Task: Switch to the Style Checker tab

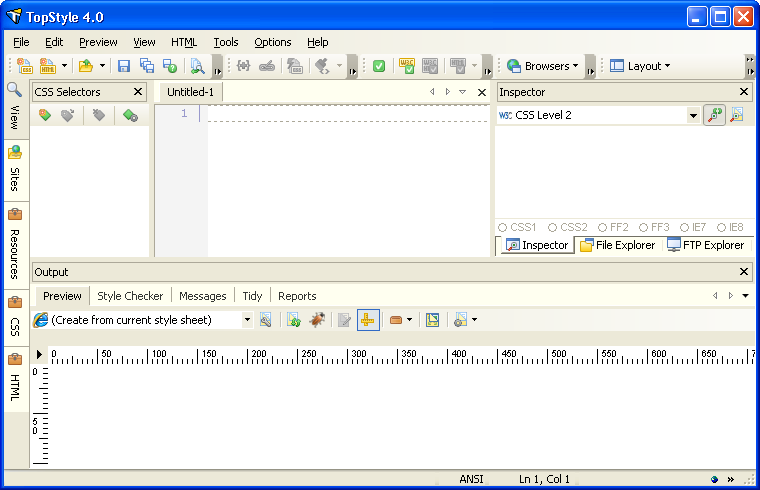Action: (x=130, y=296)
